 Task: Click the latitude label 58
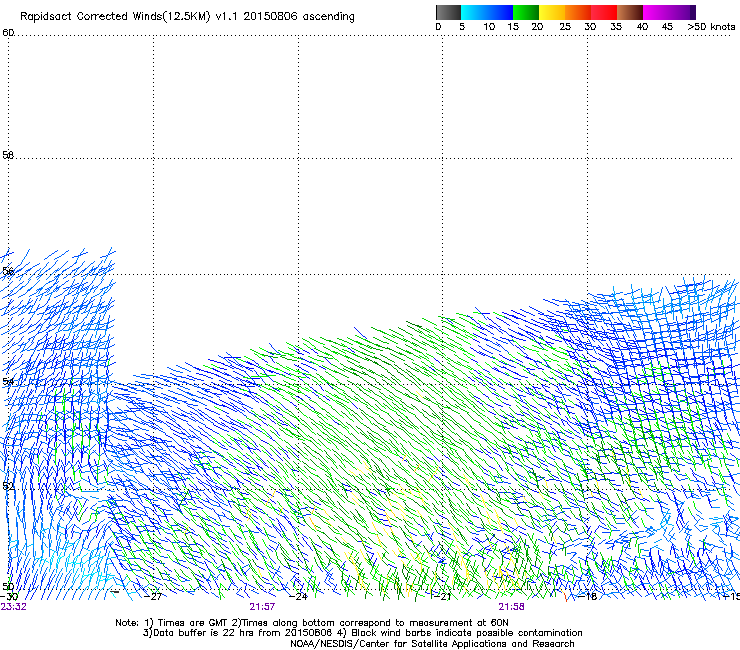click(x=8, y=155)
